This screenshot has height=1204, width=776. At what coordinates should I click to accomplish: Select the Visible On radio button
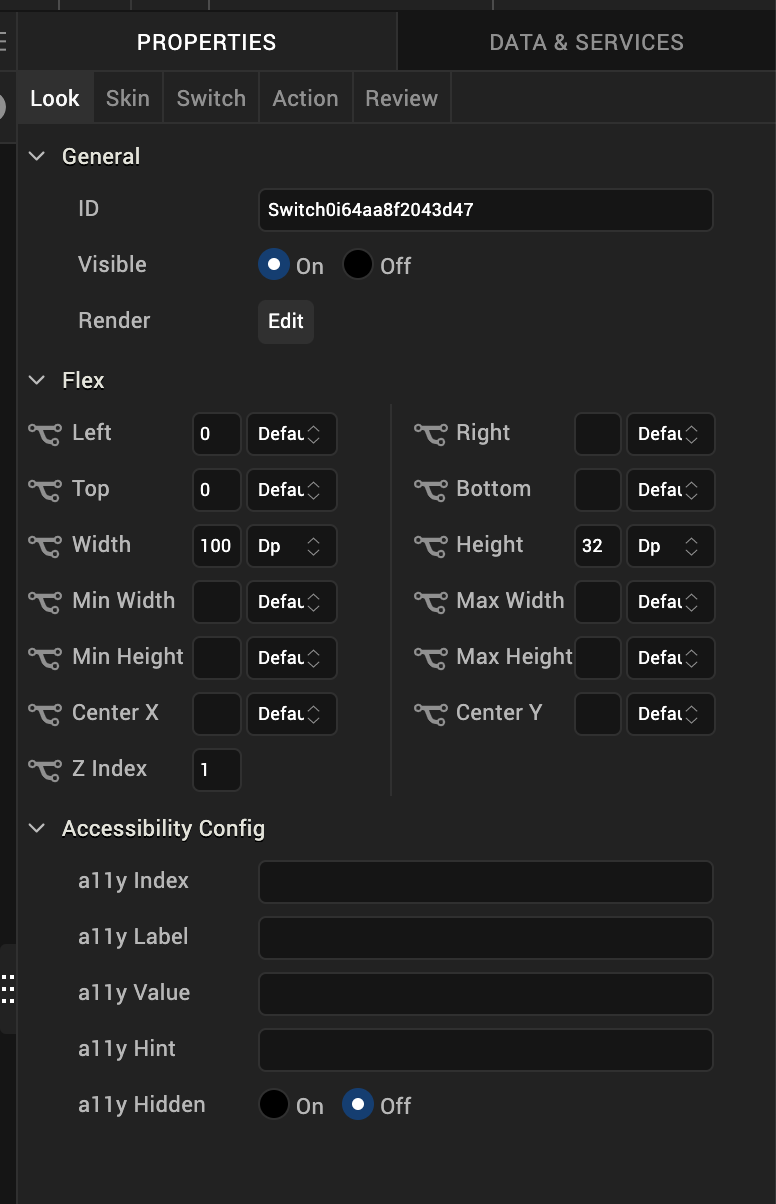(x=274, y=265)
